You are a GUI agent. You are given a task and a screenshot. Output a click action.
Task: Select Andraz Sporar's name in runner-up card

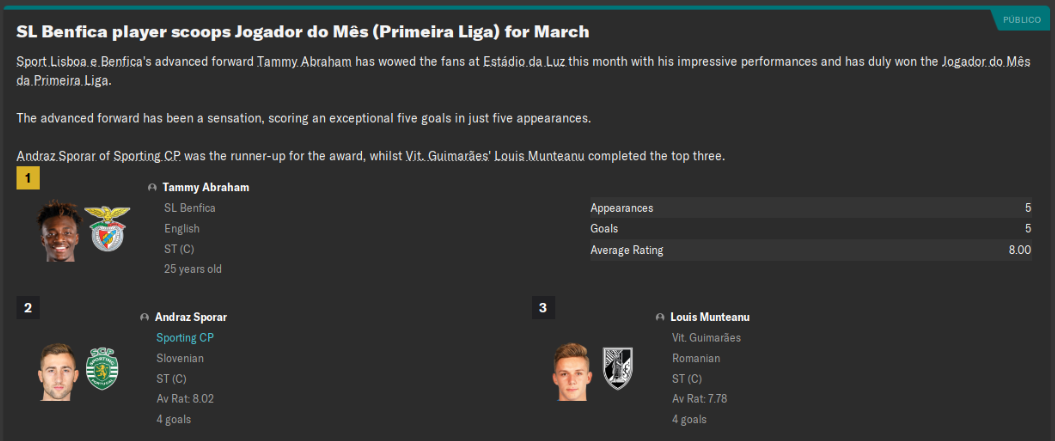[191, 317]
